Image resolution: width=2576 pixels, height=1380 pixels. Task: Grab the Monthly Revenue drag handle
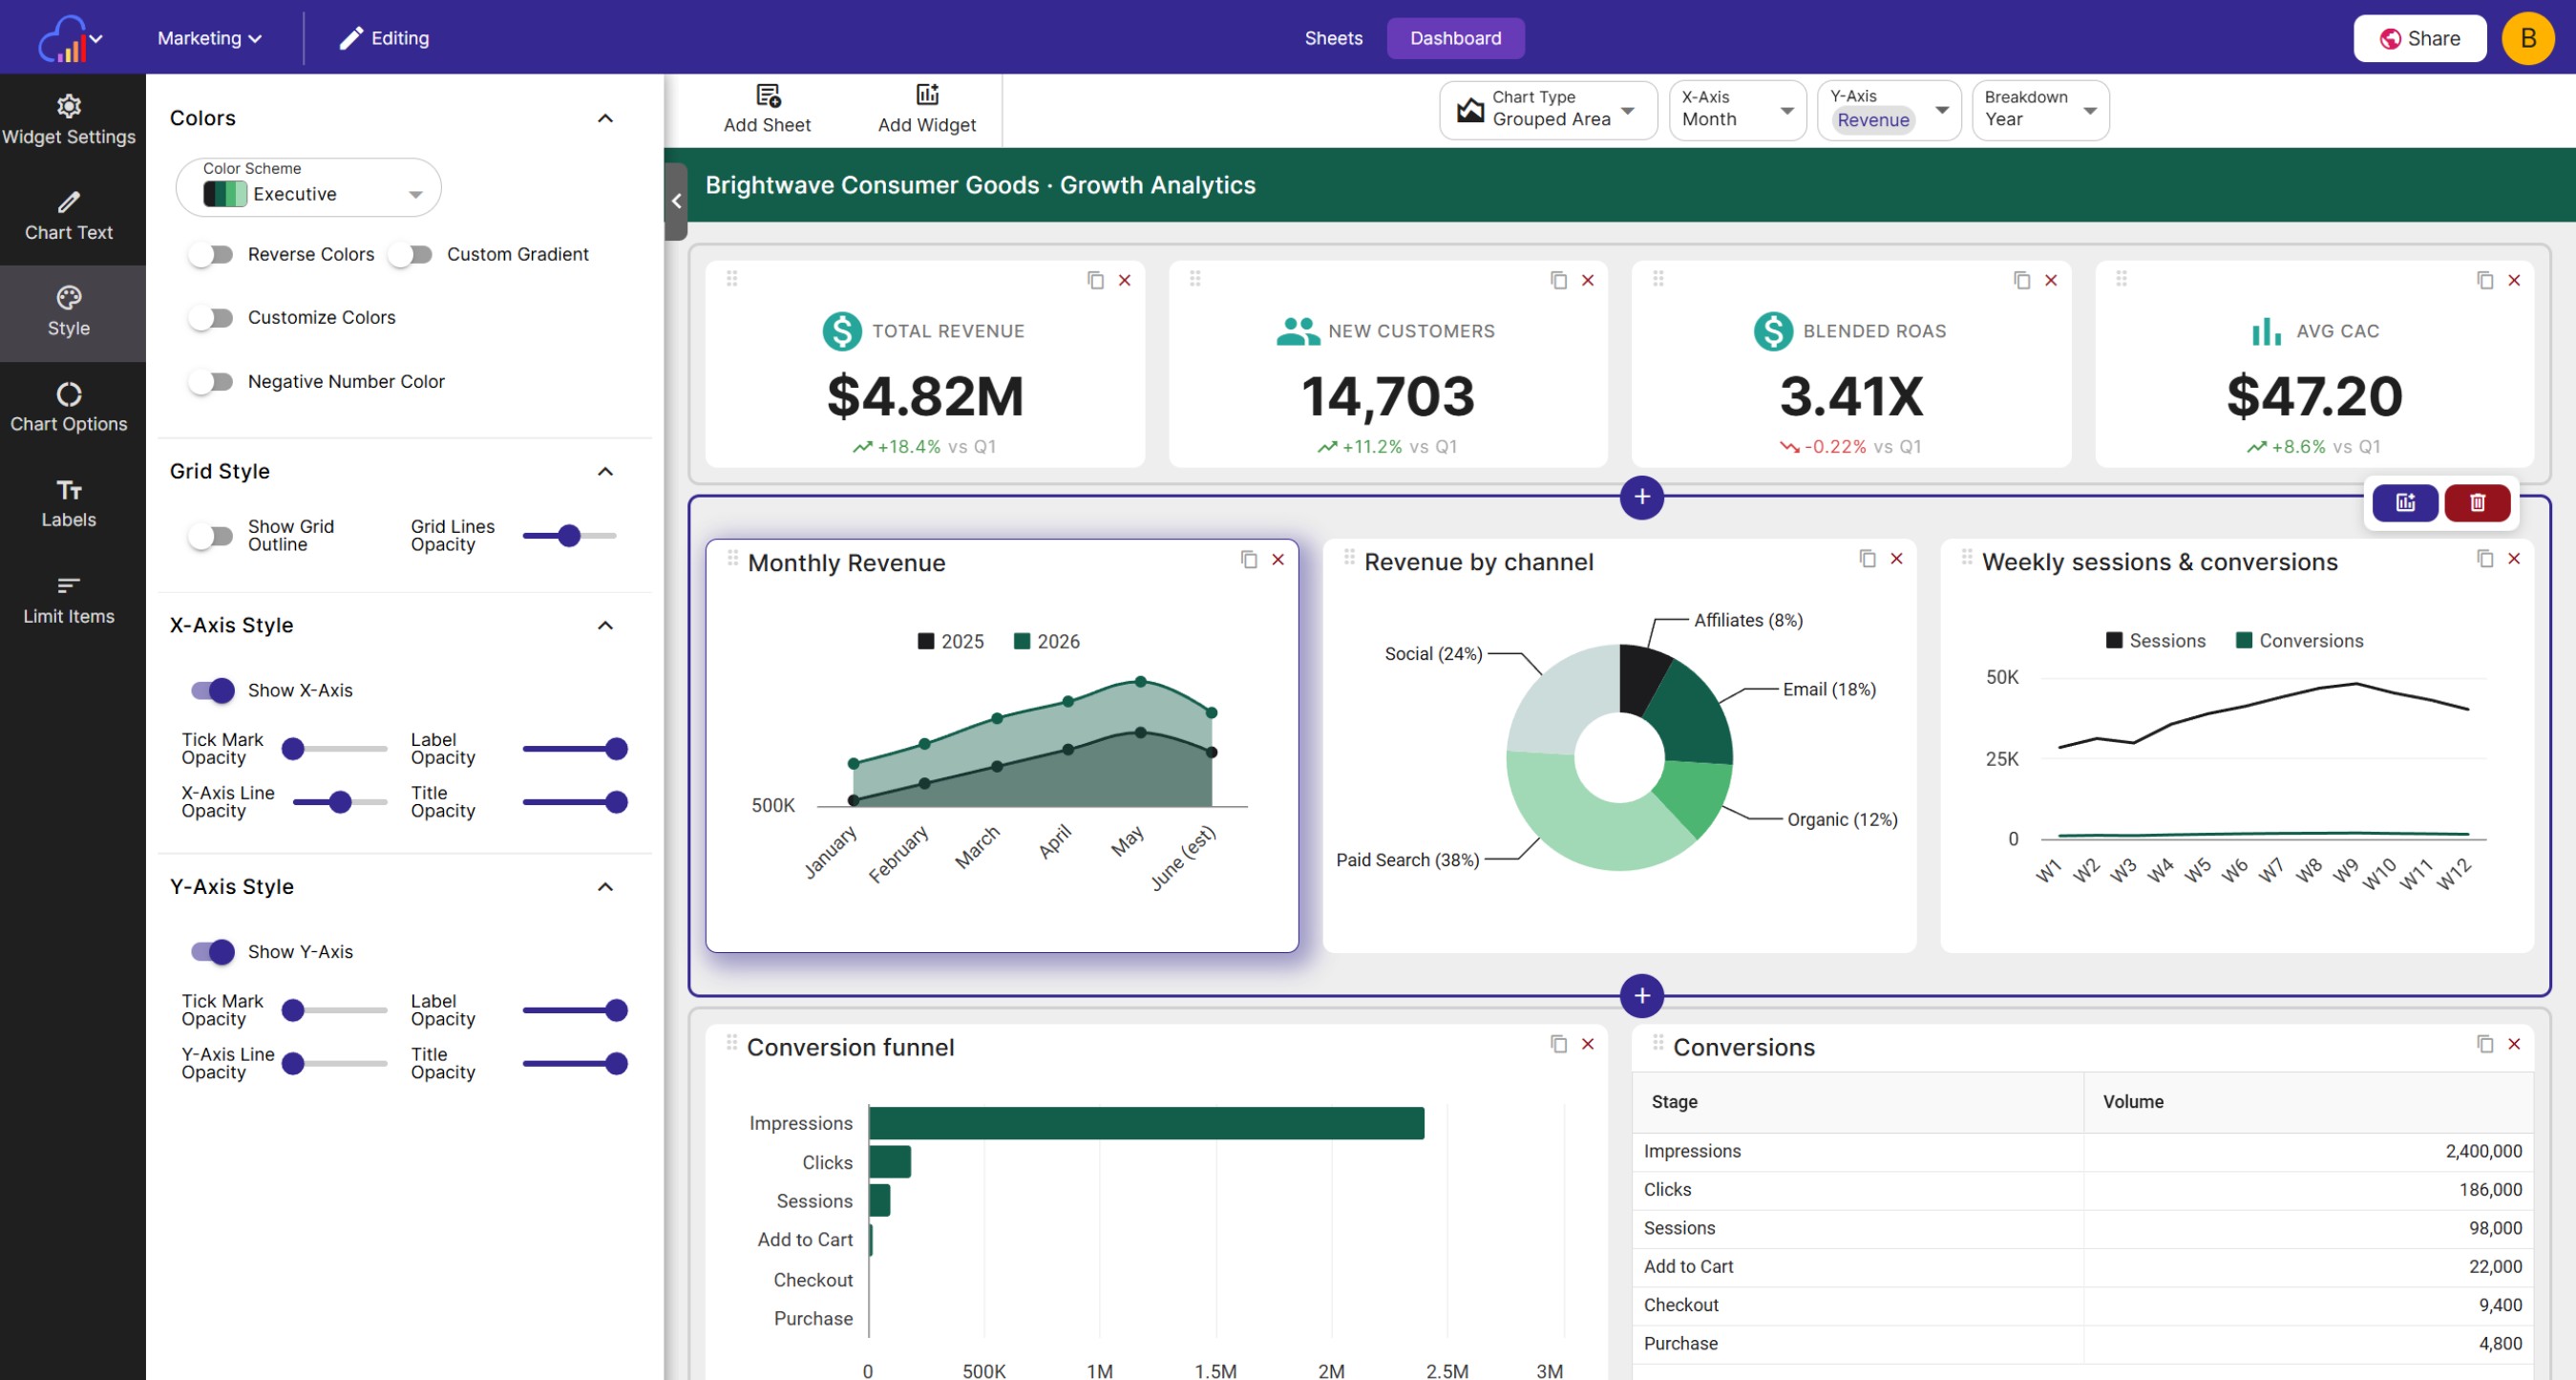pyautogui.click(x=733, y=558)
